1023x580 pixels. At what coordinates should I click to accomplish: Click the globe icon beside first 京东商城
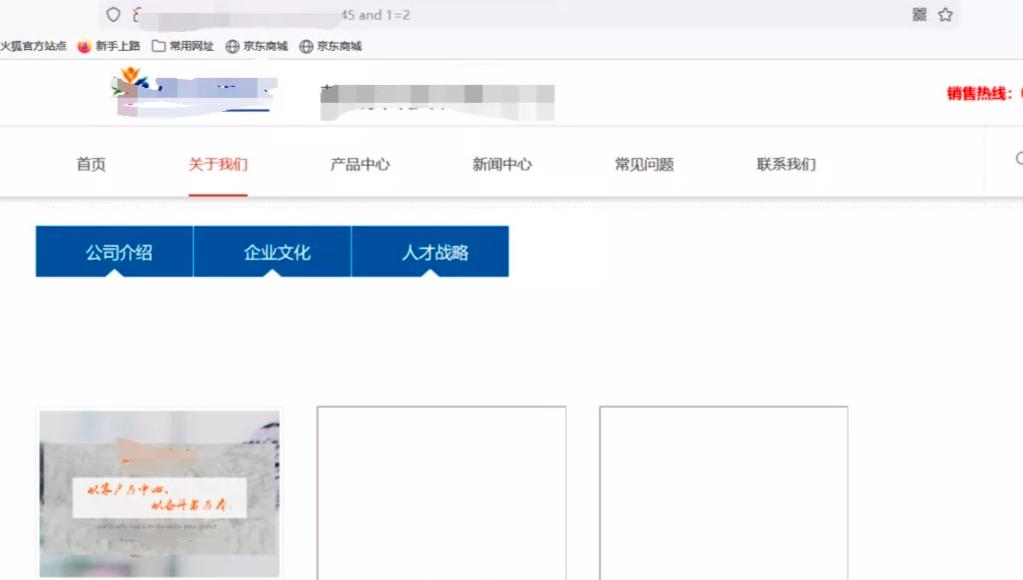(x=230, y=46)
